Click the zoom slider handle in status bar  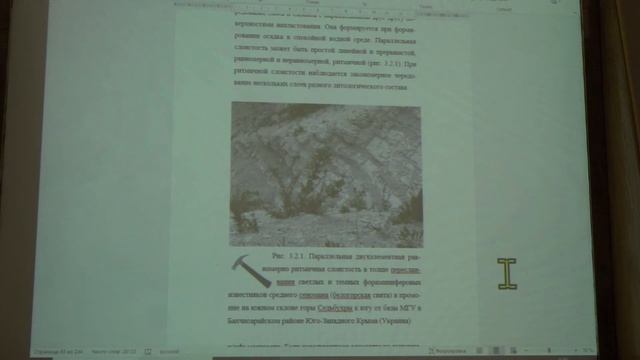(549, 350)
